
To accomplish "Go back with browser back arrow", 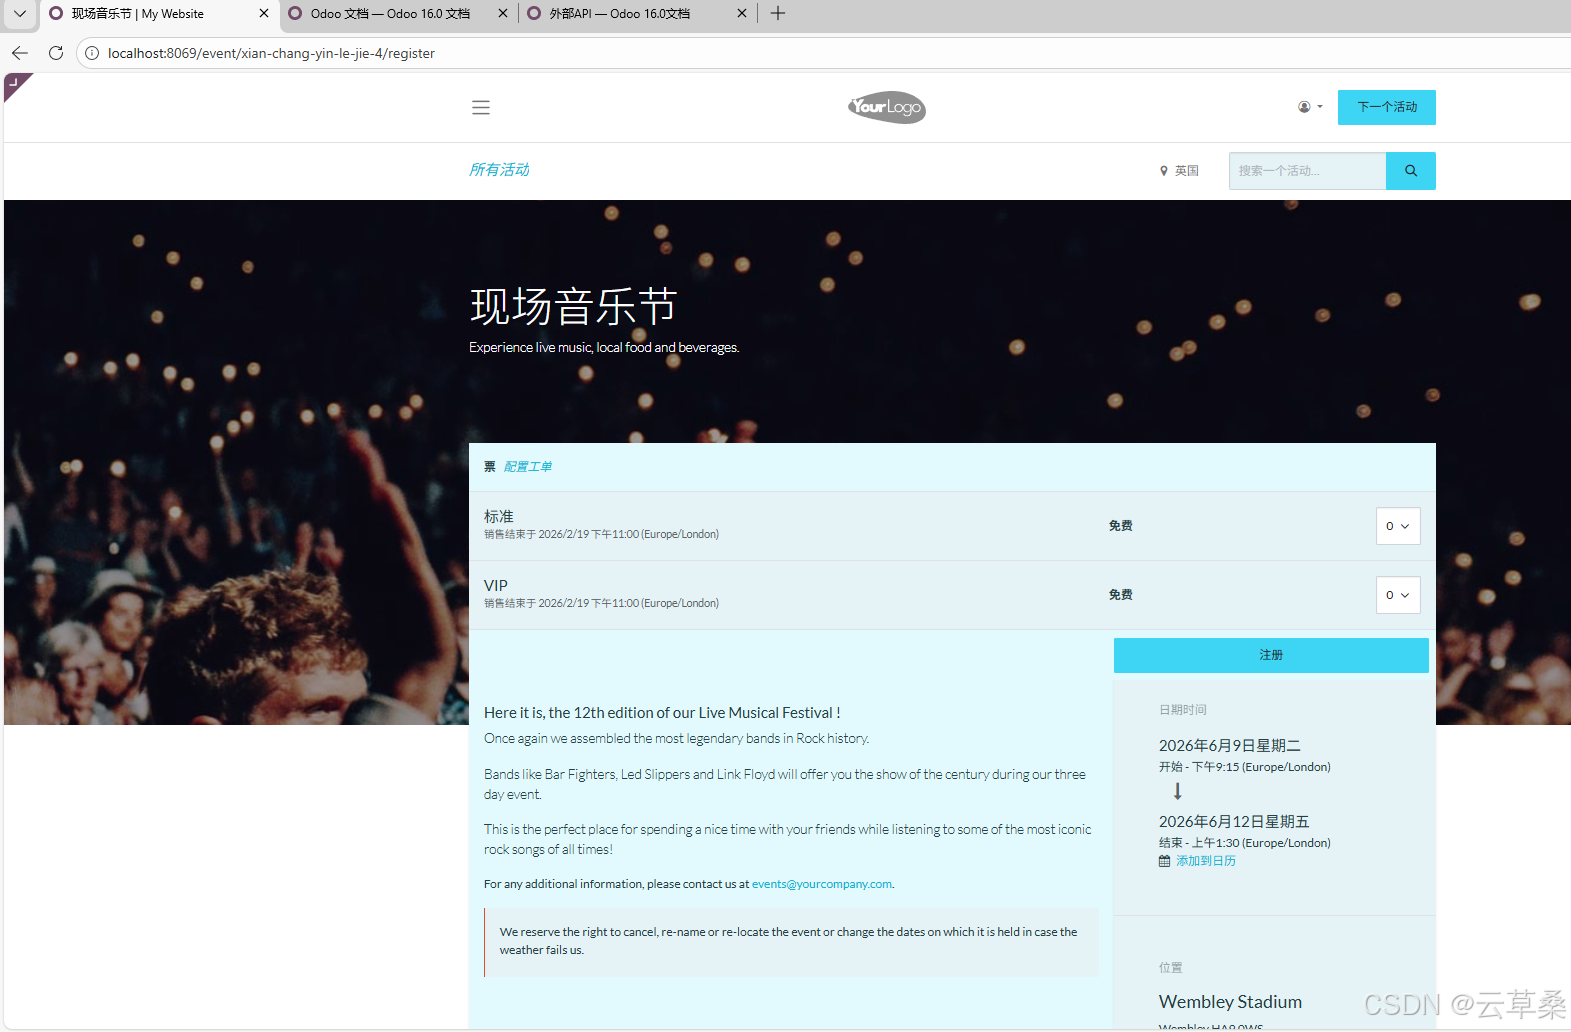I will [20, 53].
